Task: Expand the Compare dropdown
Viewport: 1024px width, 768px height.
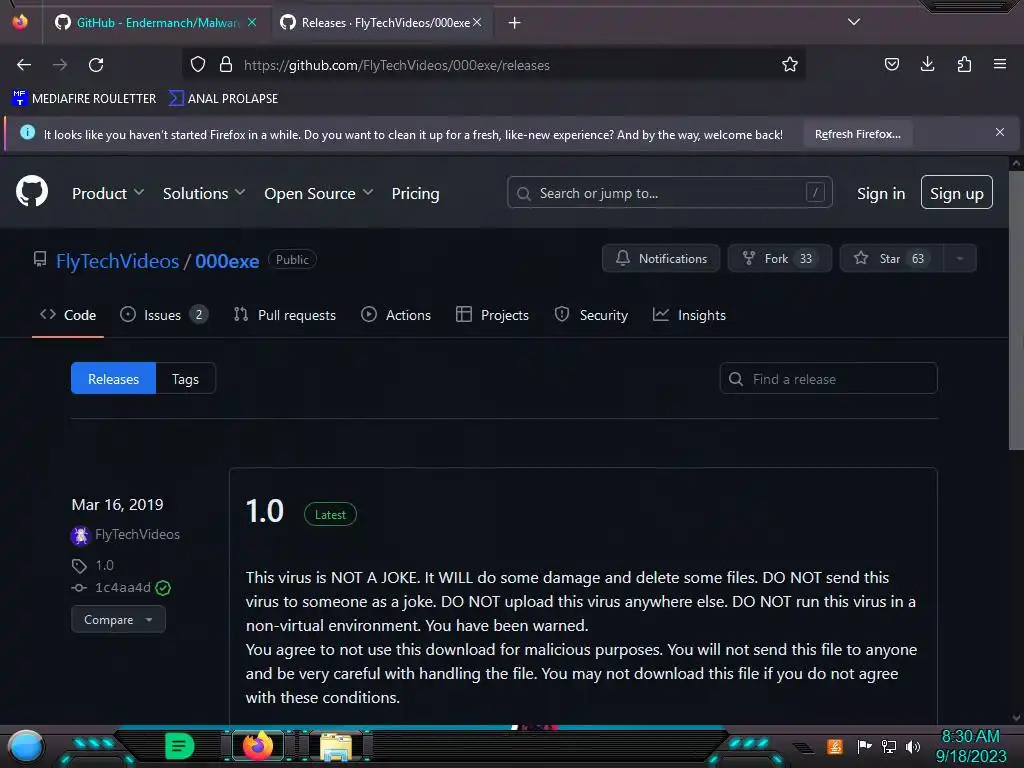Action: click(118, 620)
